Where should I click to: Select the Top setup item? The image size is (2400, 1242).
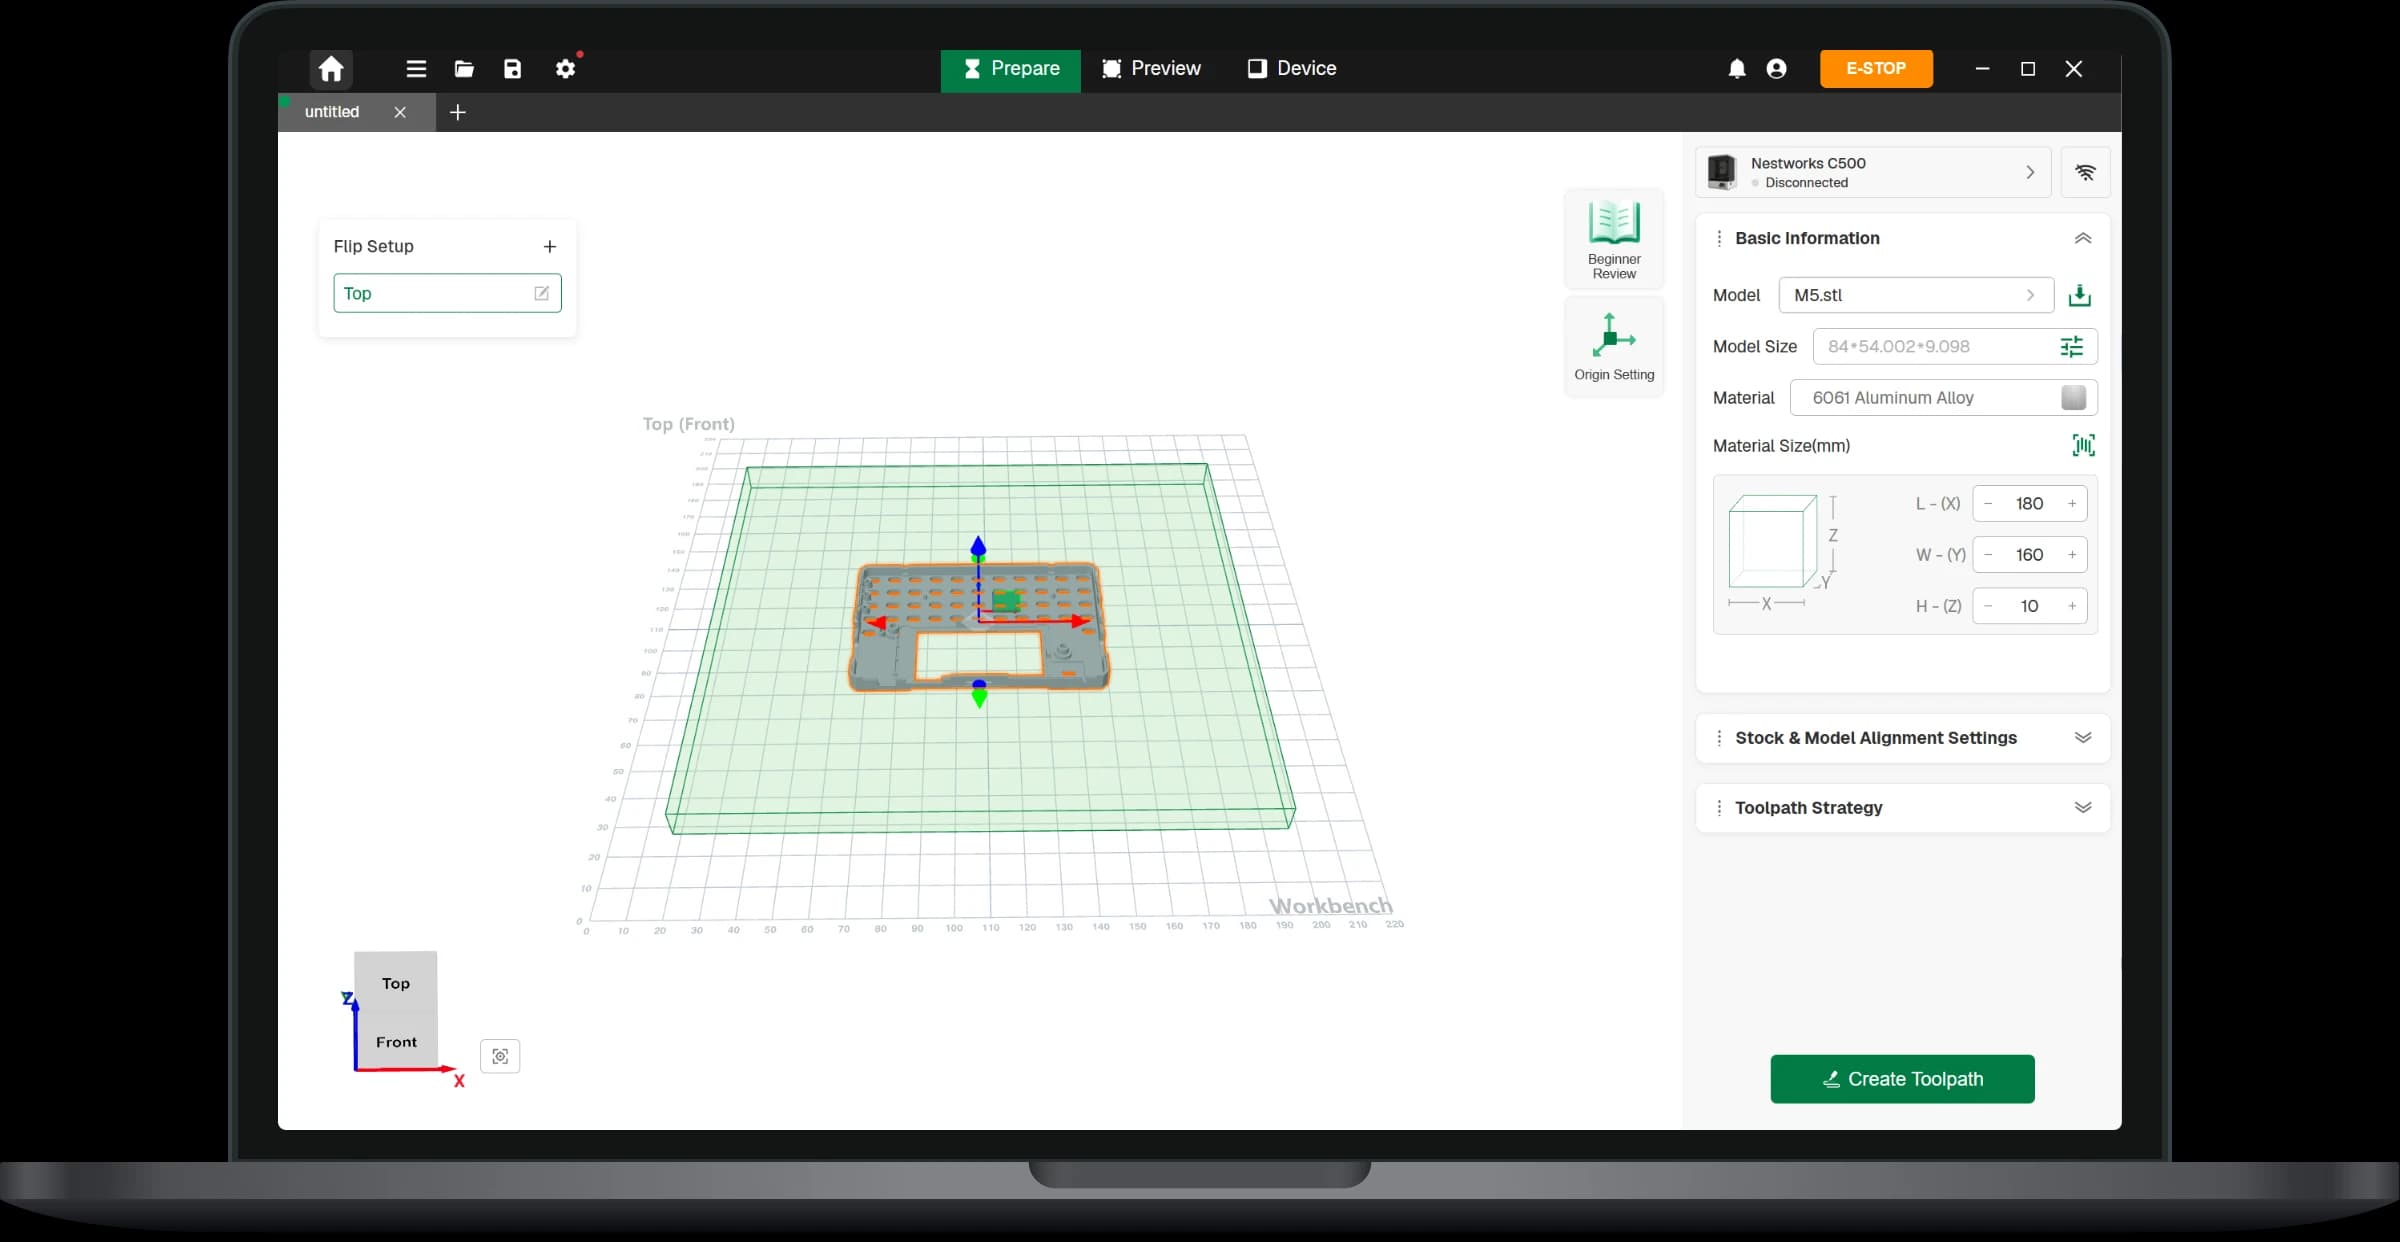[x=447, y=293]
